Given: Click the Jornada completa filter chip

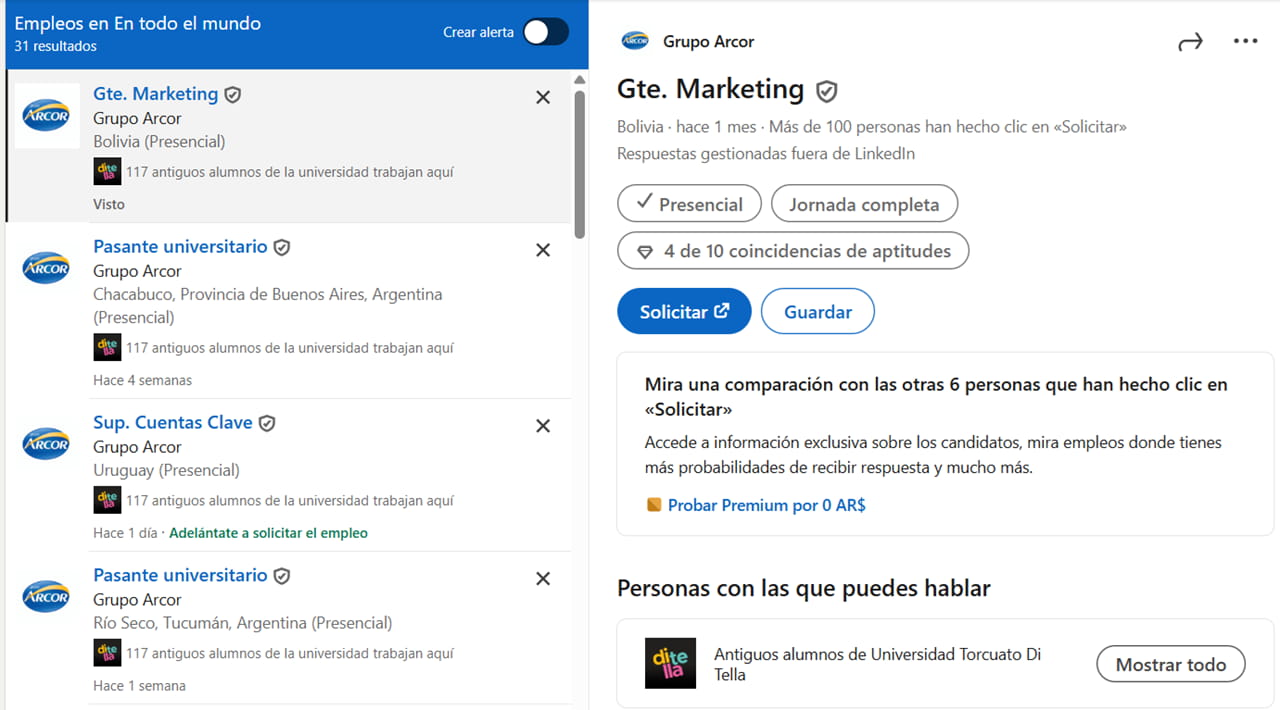Looking at the screenshot, I should coord(864,203).
